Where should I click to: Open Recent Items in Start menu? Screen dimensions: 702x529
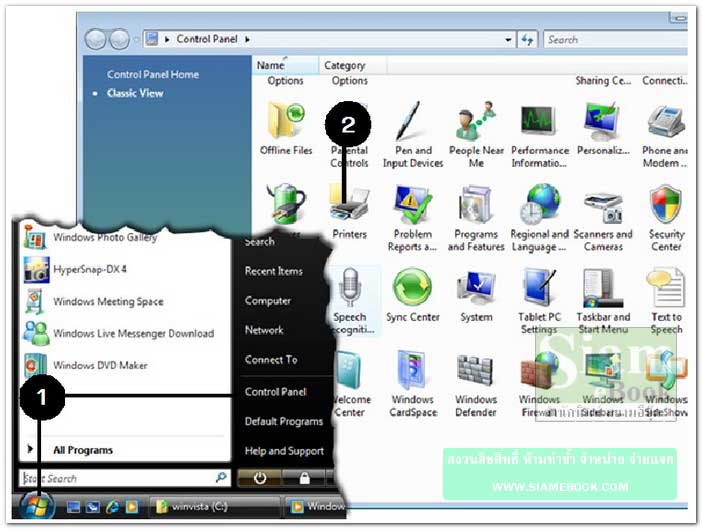[274, 271]
